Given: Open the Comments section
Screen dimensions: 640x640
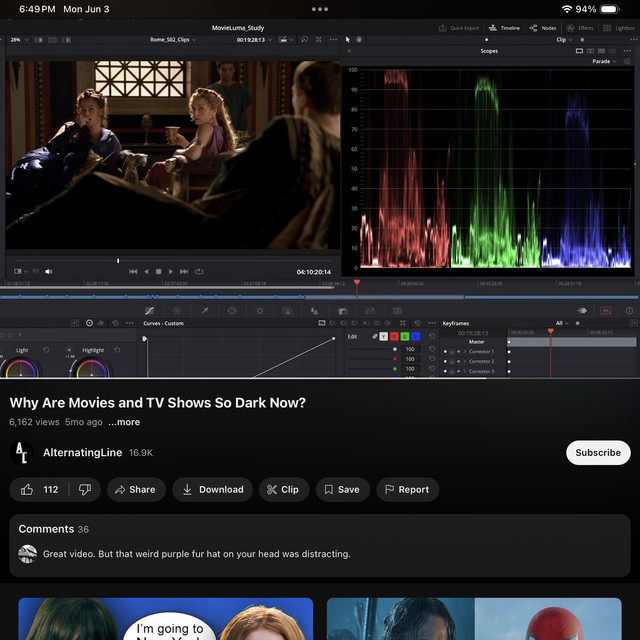Looking at the screenshot, I should click(x=320, y=545).
